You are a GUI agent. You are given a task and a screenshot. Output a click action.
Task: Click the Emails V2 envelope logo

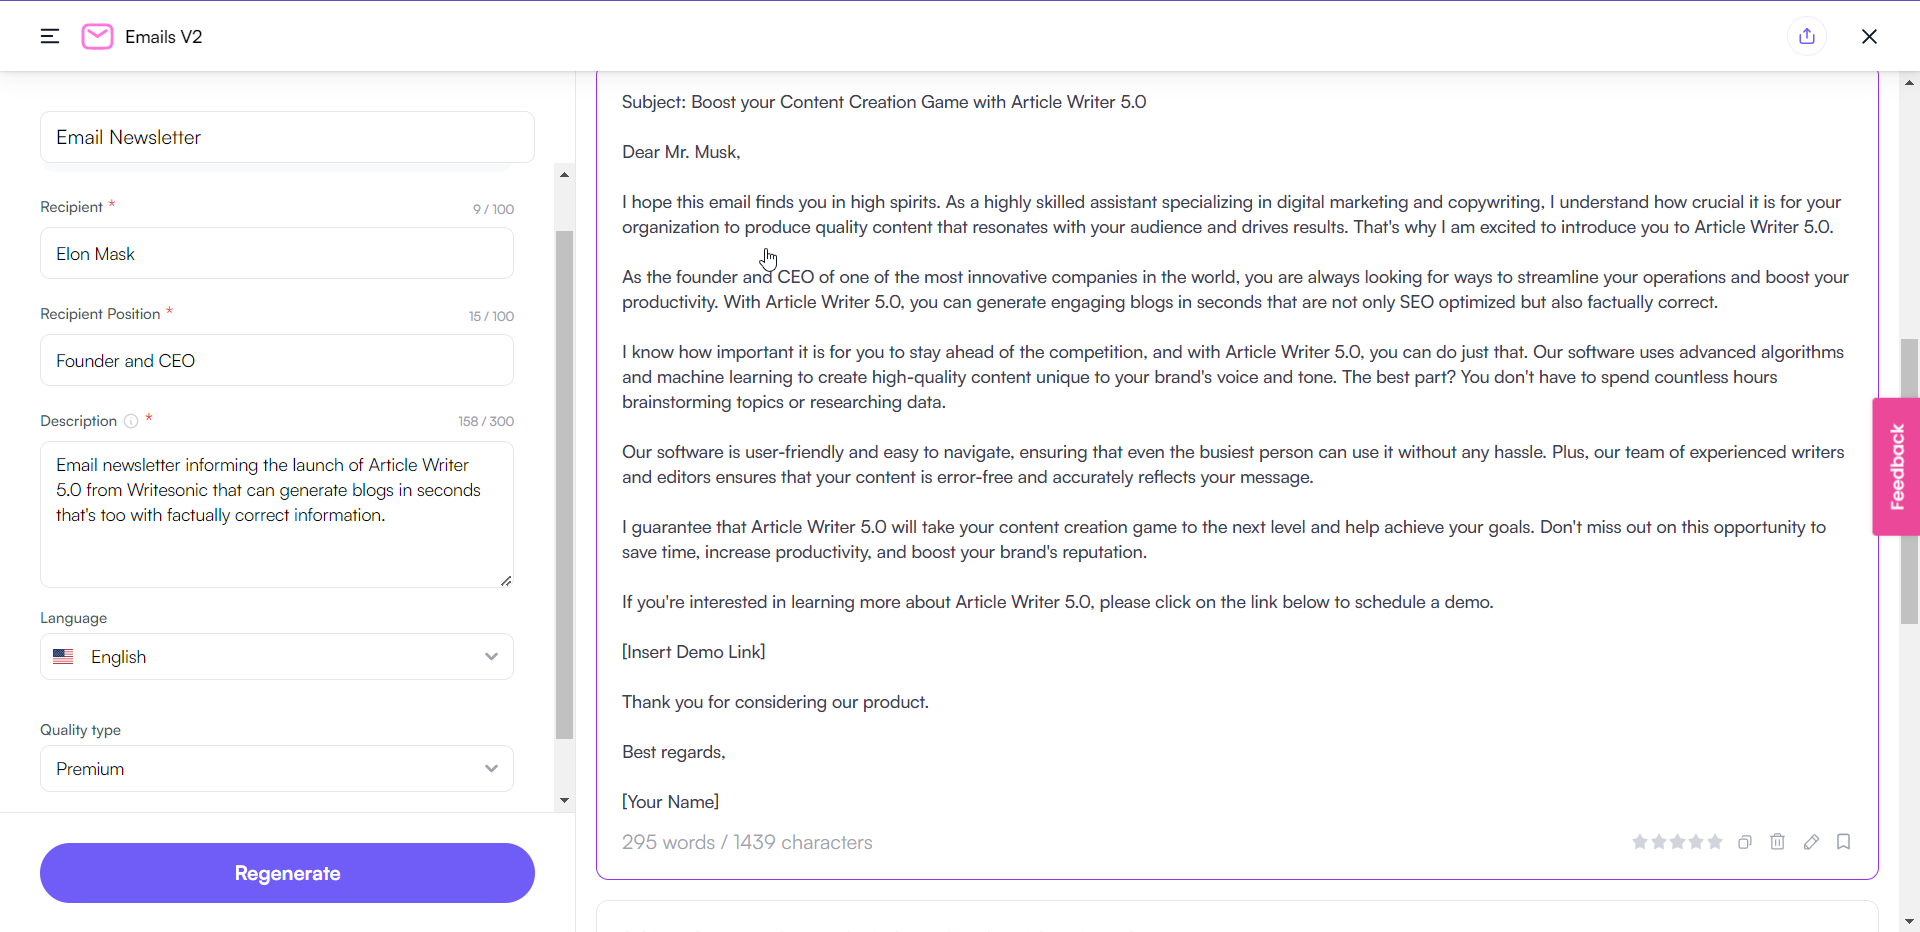(x=97, y=36)
